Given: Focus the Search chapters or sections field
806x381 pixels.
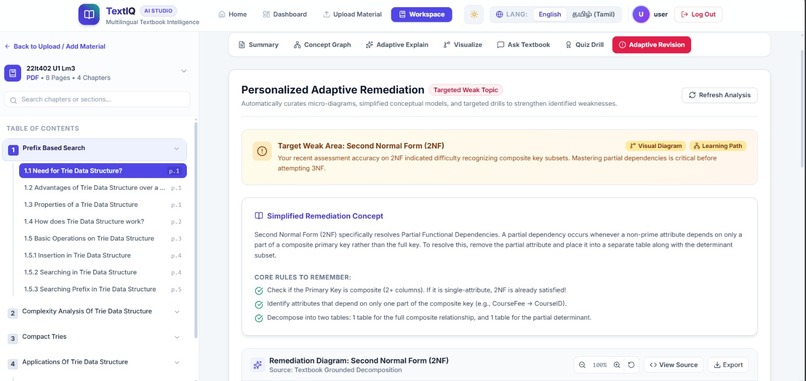Looking at the screenshot, I should [97, 99].
